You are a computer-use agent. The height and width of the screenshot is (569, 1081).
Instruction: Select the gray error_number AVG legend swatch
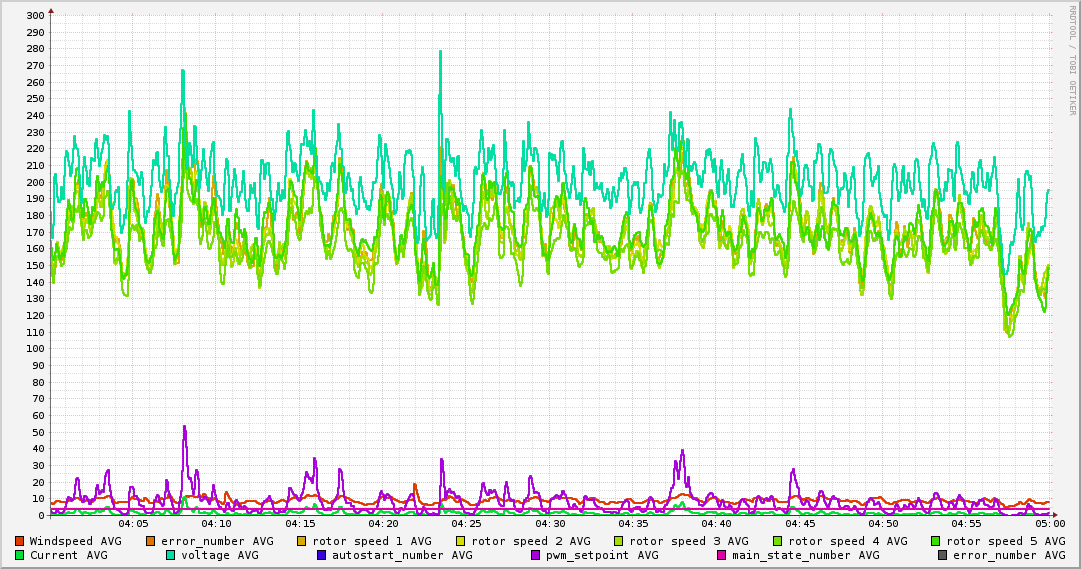942,555
